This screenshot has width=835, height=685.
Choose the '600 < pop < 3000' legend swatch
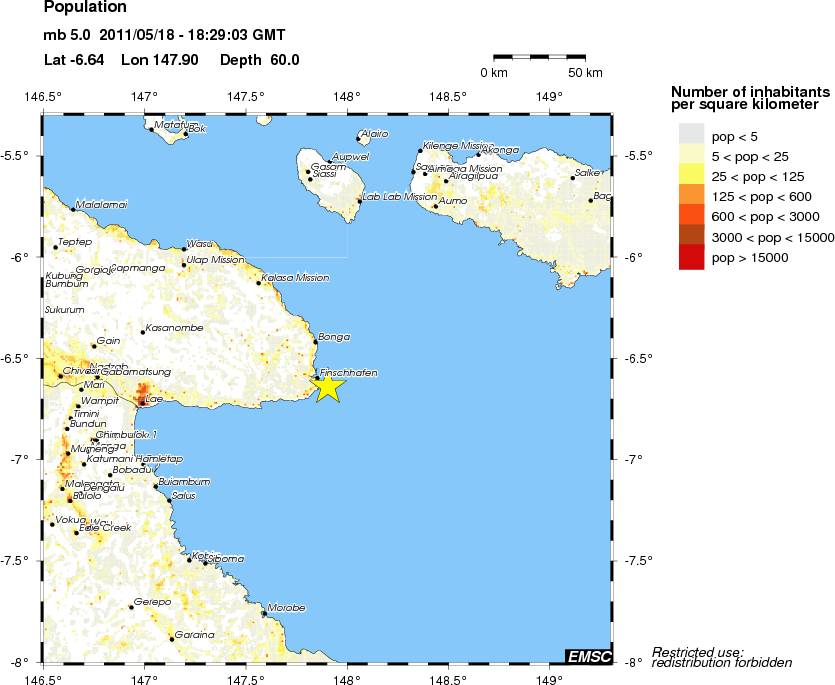pos(691,216)
